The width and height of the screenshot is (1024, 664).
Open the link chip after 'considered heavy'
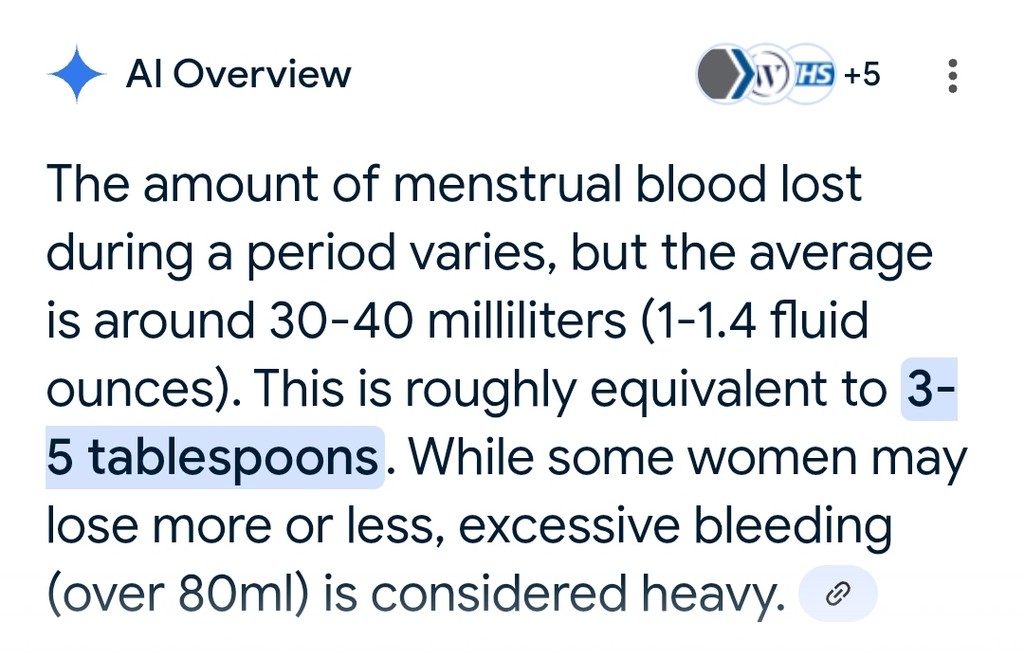click(x=838, y=594)
